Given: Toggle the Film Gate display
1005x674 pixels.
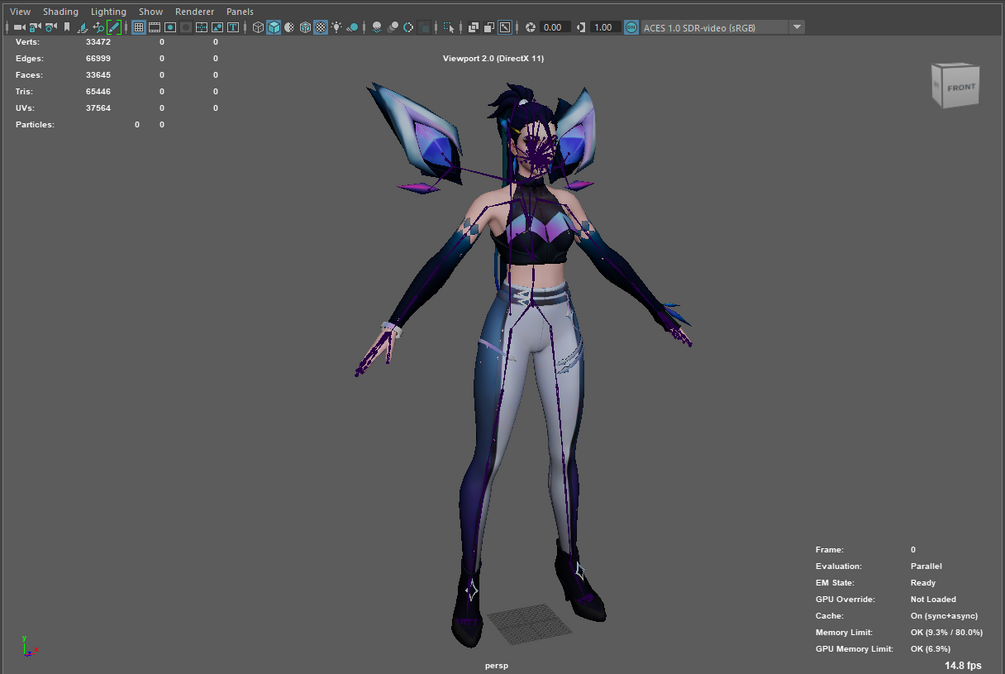Looking at the screenshot, I should 154,27.
